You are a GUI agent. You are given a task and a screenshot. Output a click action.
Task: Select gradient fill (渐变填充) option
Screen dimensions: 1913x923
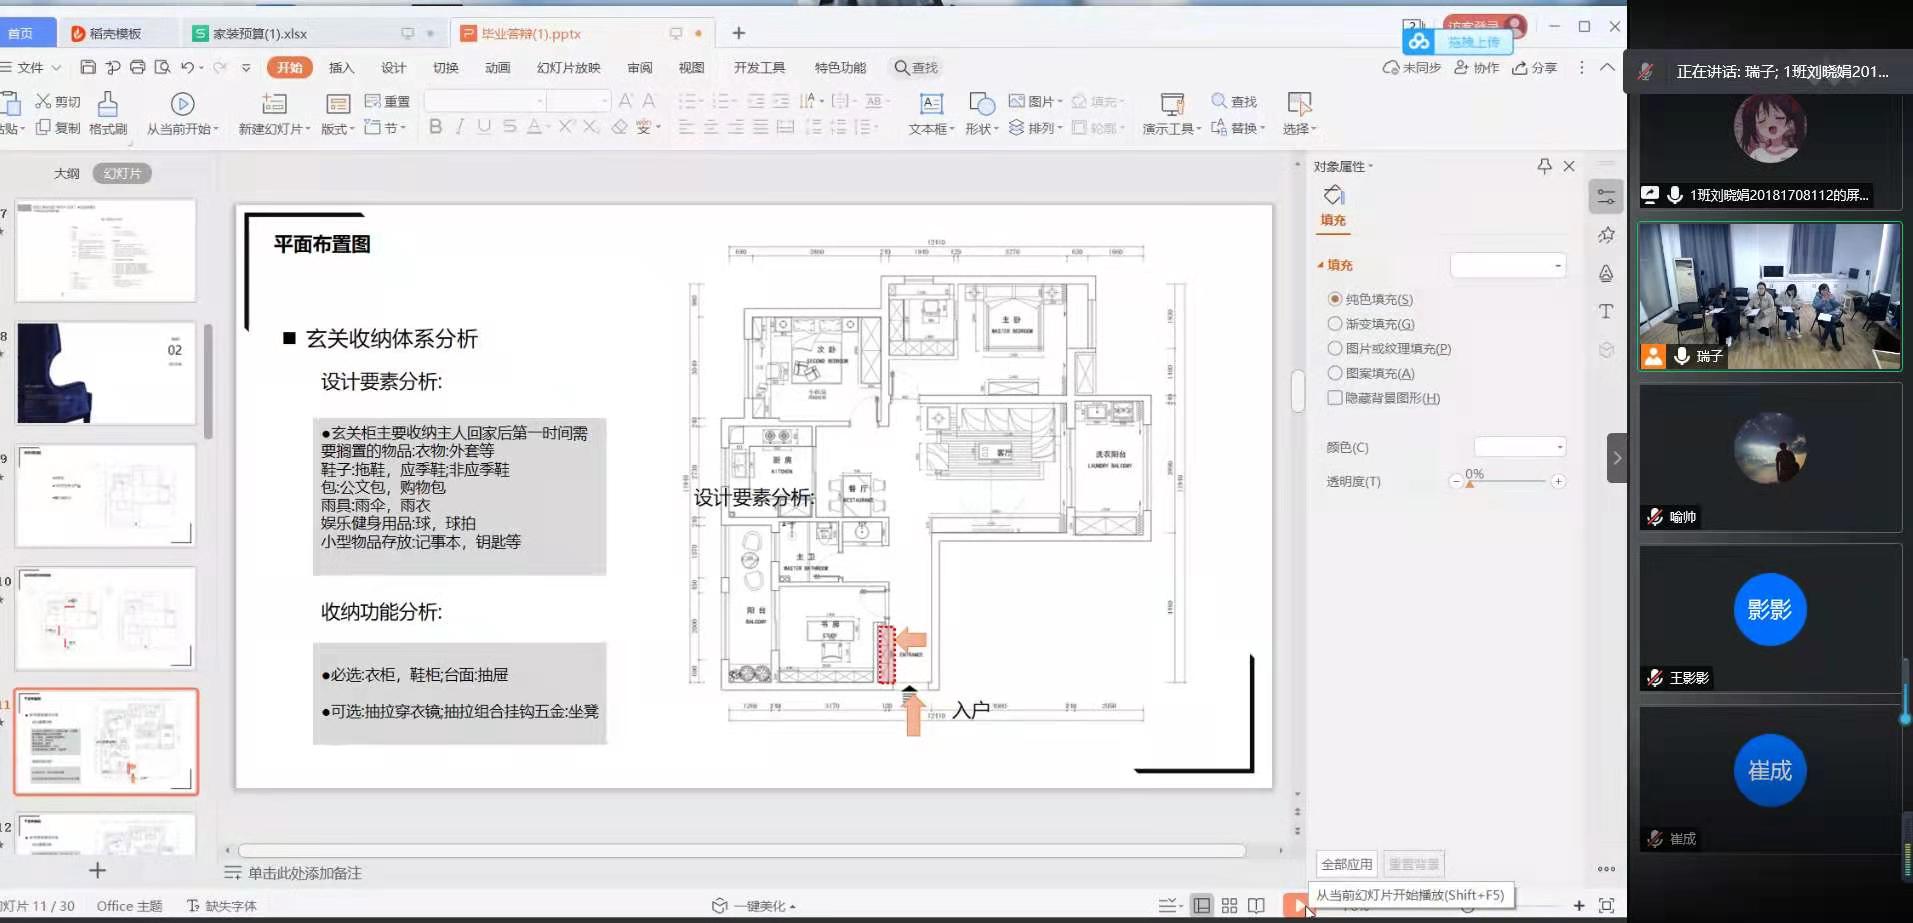tap(1335, 324)
